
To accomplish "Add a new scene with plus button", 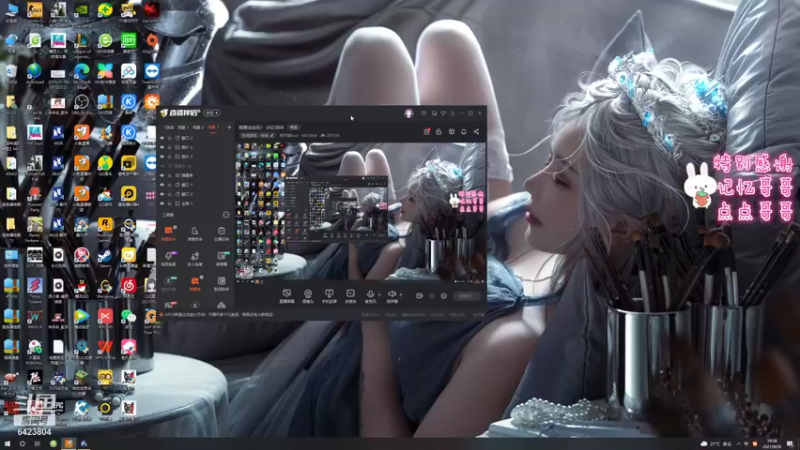I will pos(229,127).
